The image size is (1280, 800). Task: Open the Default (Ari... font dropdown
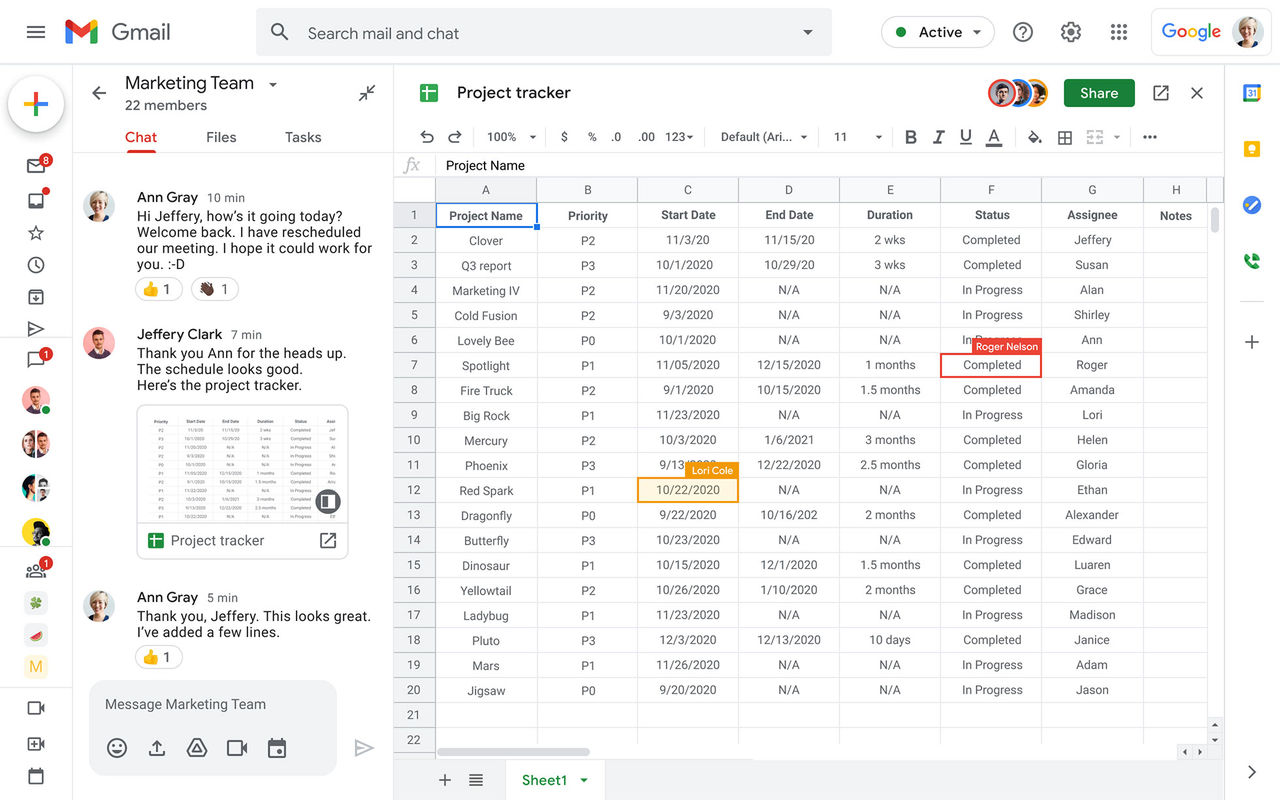point(764,137)
